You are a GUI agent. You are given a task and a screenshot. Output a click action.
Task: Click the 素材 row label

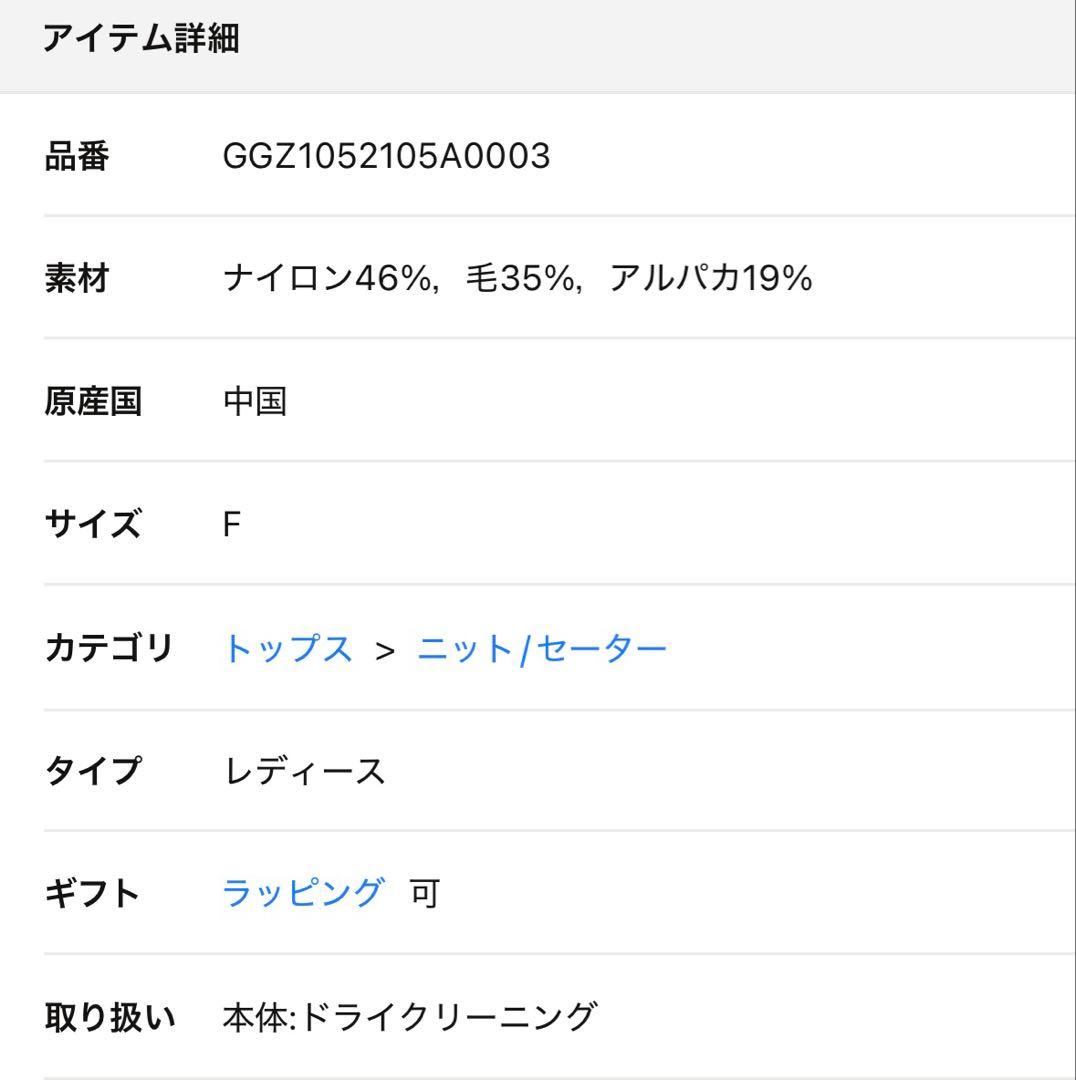point(77,278)
